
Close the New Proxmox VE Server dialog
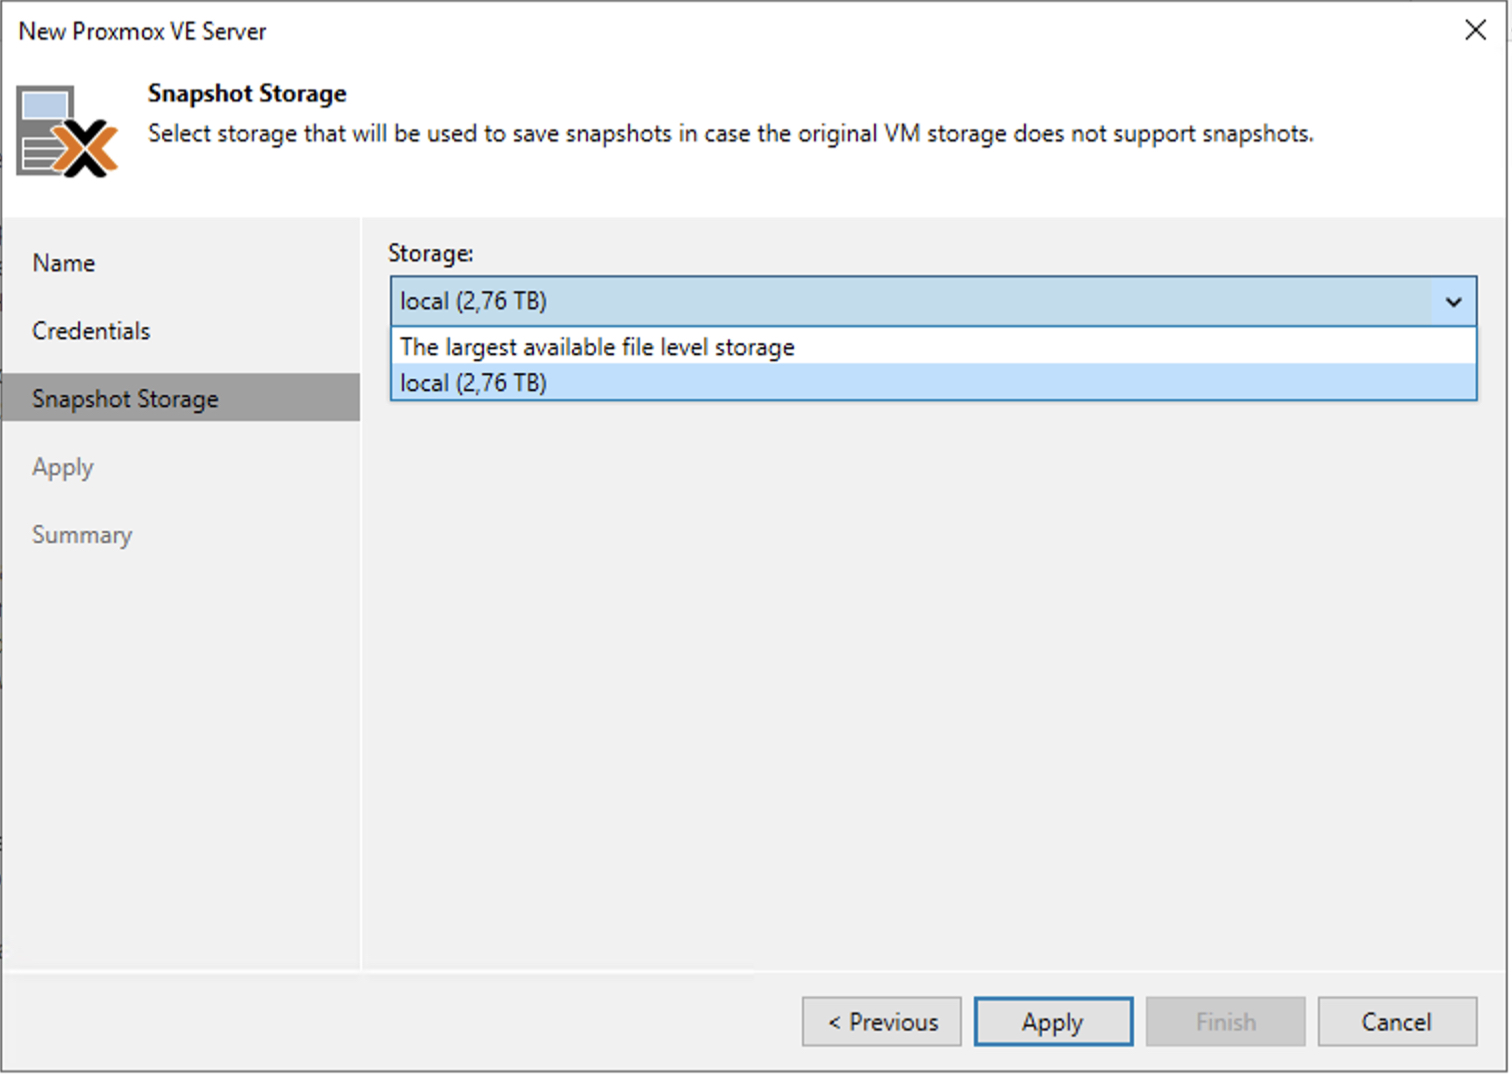(1475, 30)
